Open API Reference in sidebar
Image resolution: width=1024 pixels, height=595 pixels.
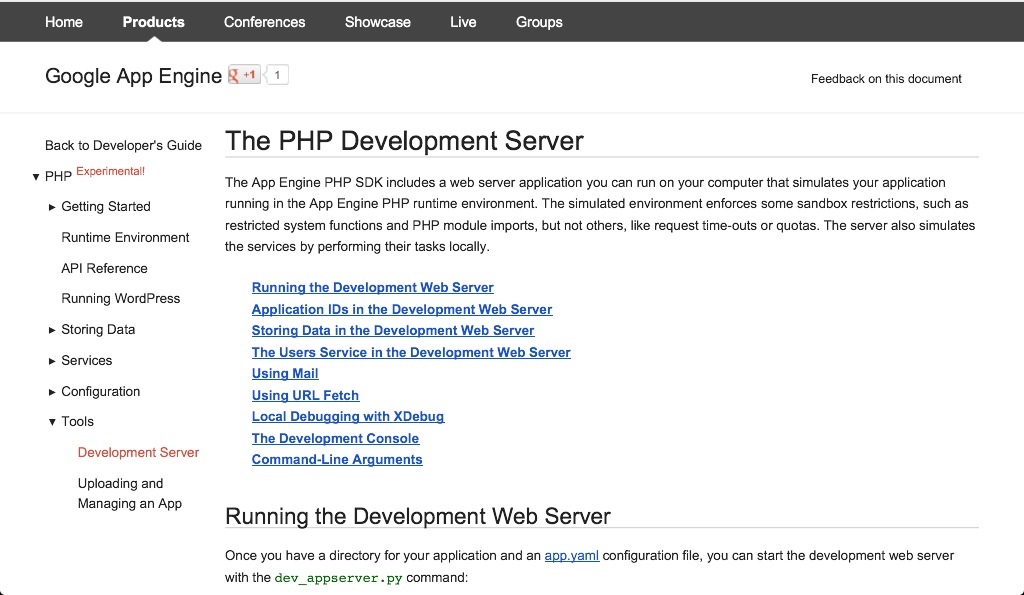[x=104, y=268]
